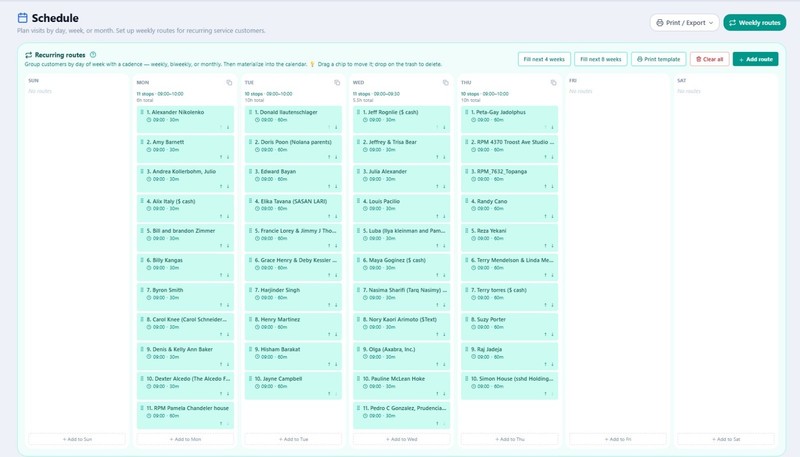Viewport: 800px width, 457px height.
Task: Move Raj Jadeja down with arrow
Action: pyautogui.click(x=553, y=364)
